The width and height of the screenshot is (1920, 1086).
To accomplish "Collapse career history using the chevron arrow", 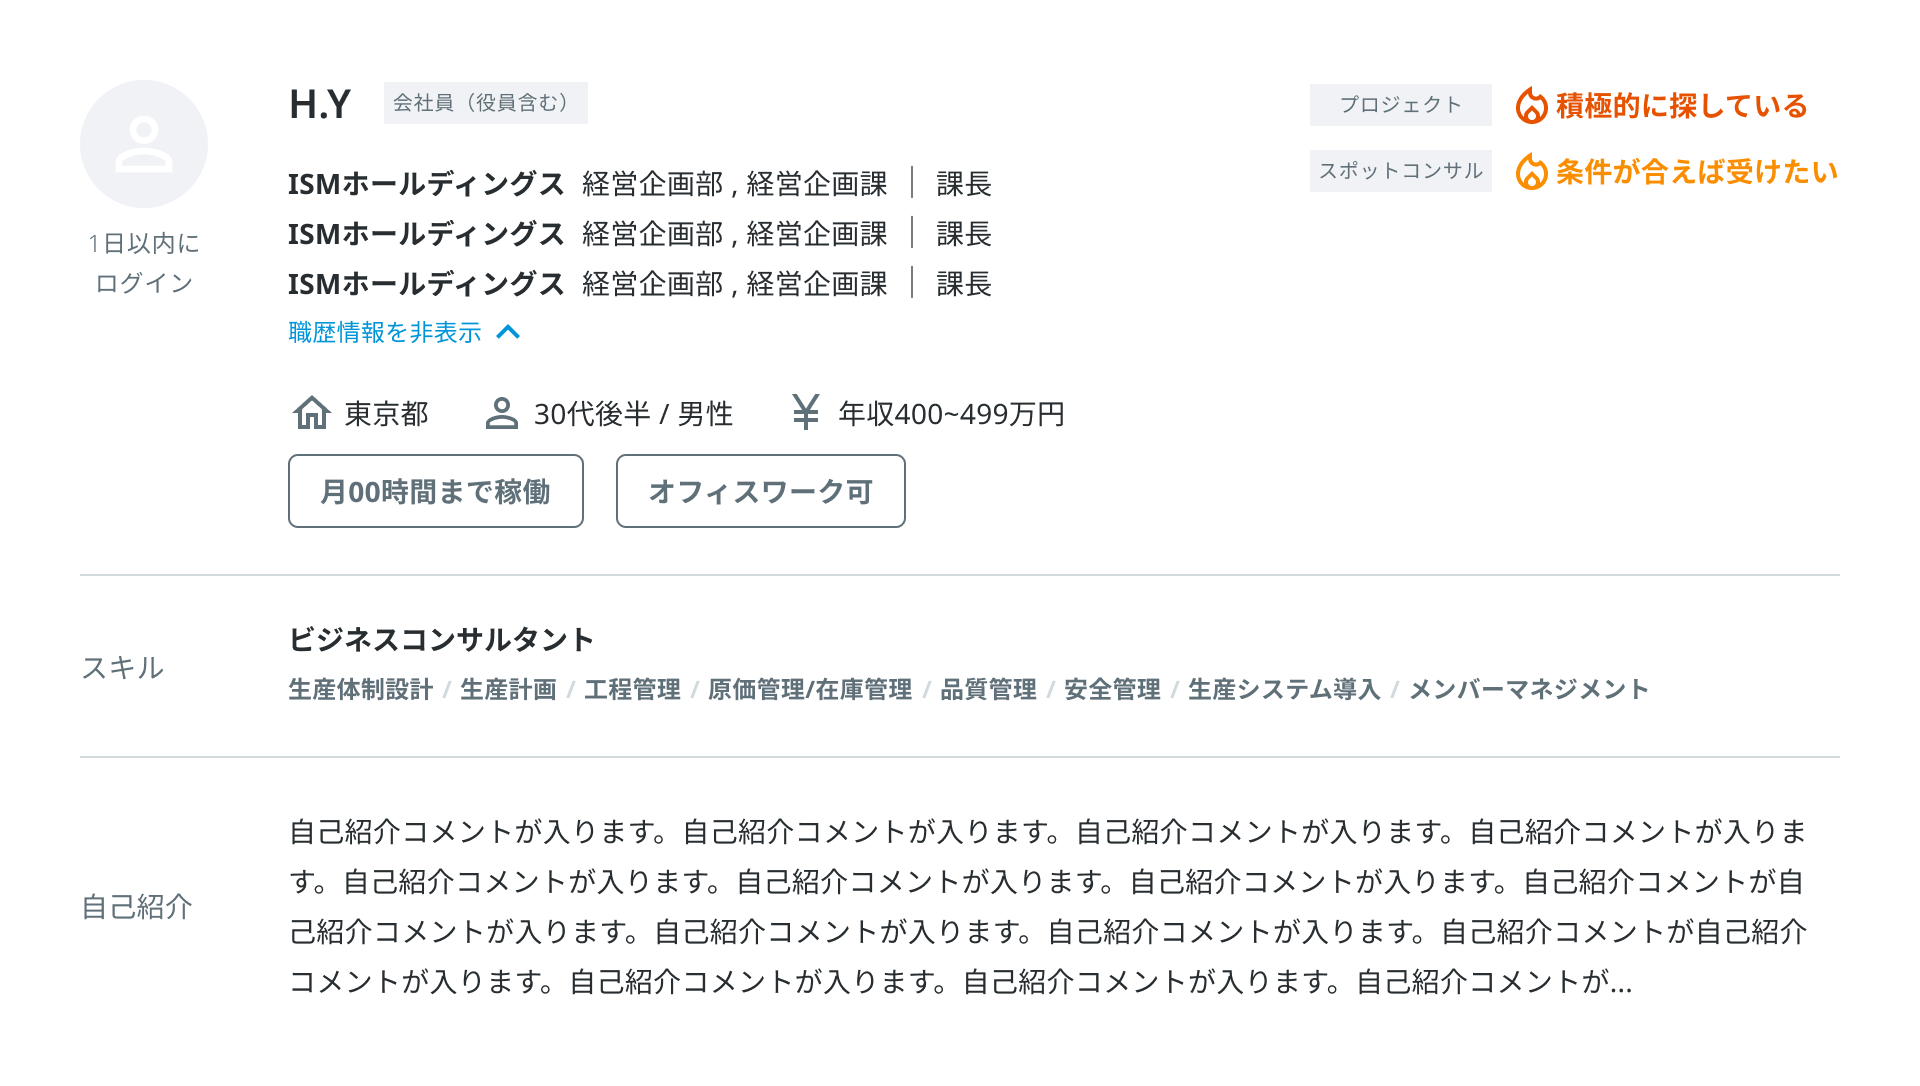I will point(508,332).
